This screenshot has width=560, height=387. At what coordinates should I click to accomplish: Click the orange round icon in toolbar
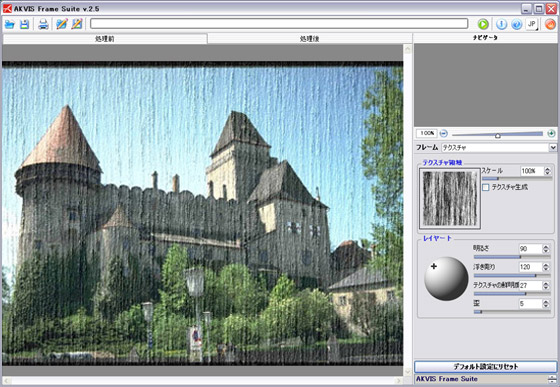[x=550, y=24]
